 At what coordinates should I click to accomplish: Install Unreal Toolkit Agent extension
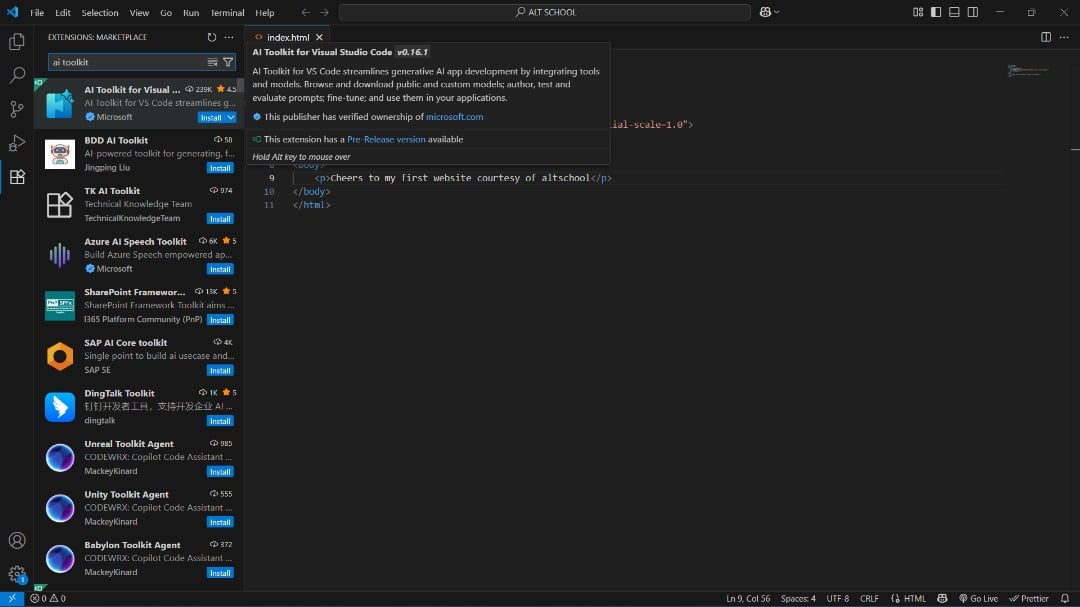tap(220, 472)
